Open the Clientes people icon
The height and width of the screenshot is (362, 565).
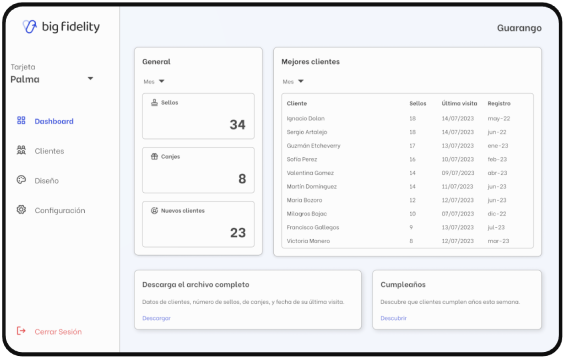(x=21, y=150)
